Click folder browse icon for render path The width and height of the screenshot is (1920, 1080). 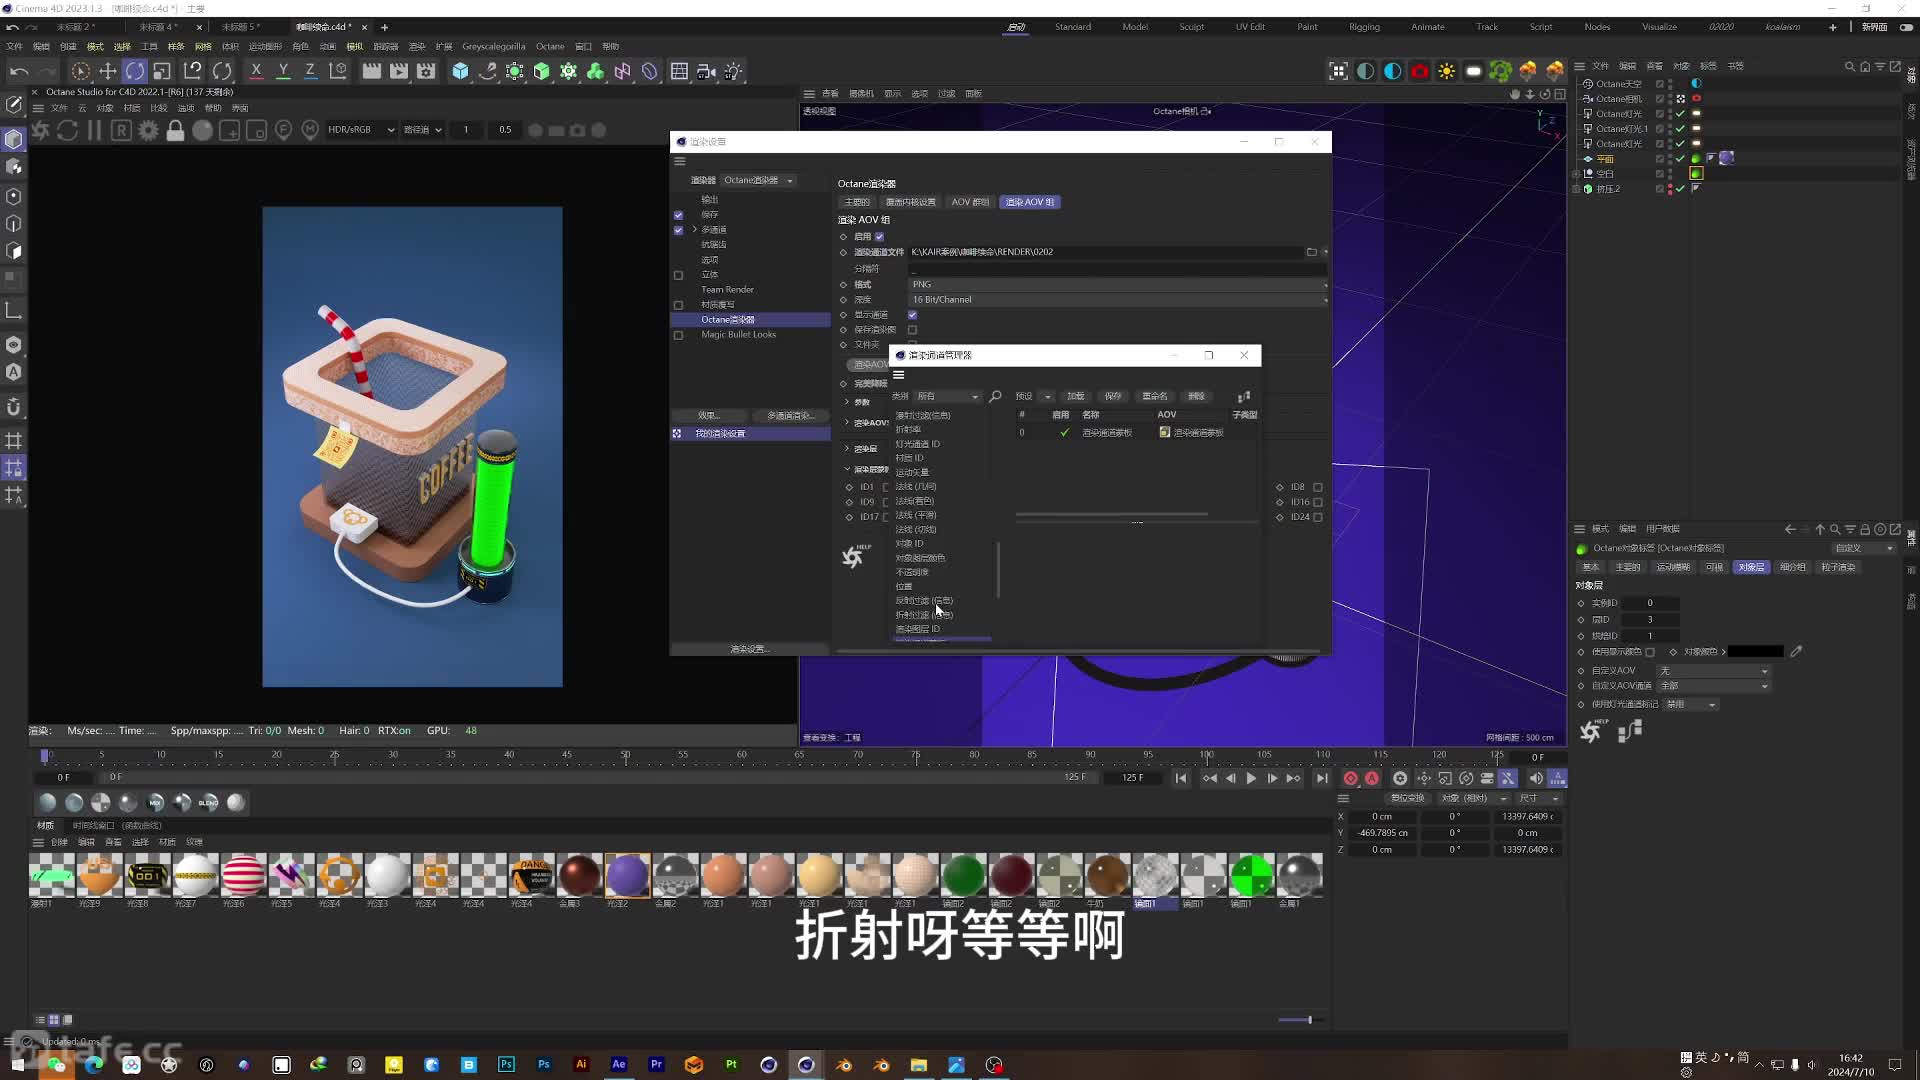pyautogui.click(x=1311, y=252)
